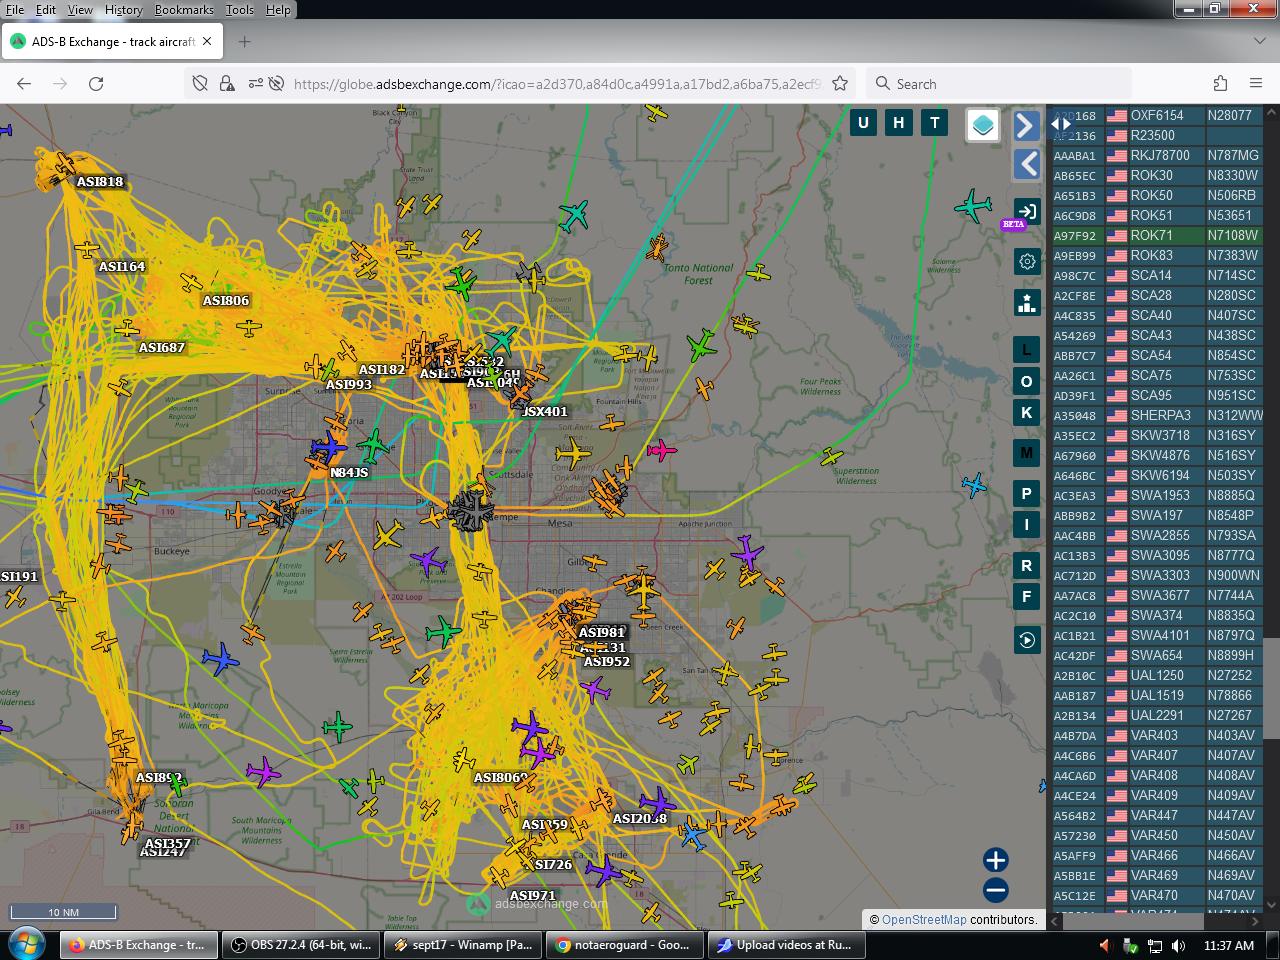Toggle the M map button
This screenshot has width=1280, height=960.
(1026, 453)
